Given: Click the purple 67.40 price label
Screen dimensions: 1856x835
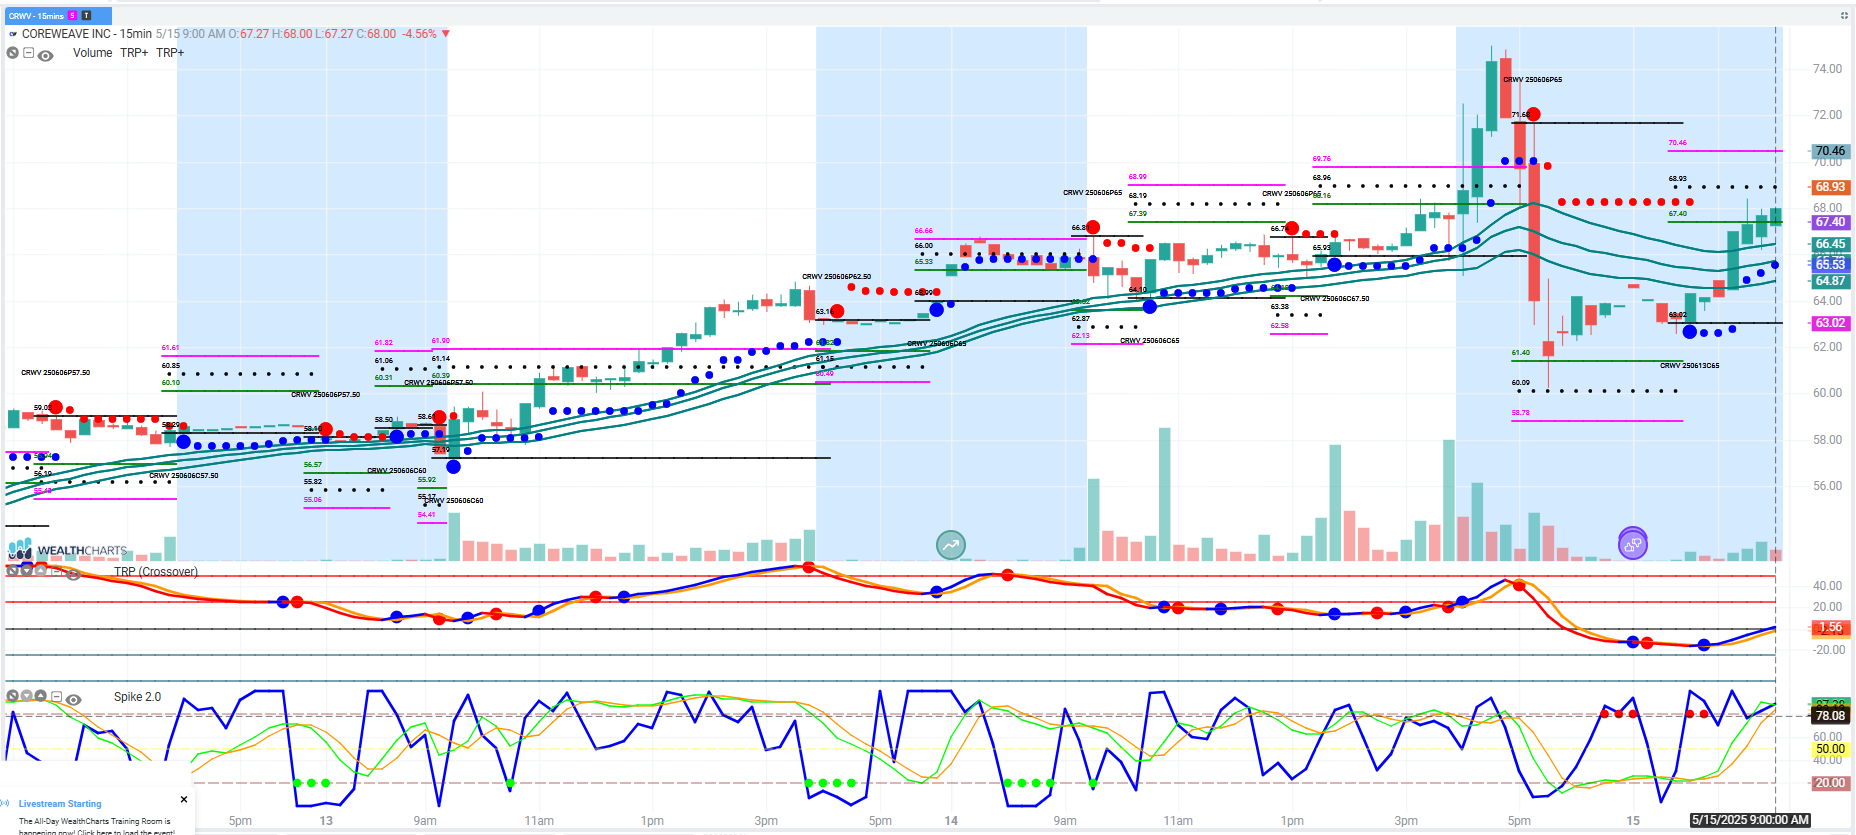Looking at the screenshot, I should click(x=1830, y=222).
